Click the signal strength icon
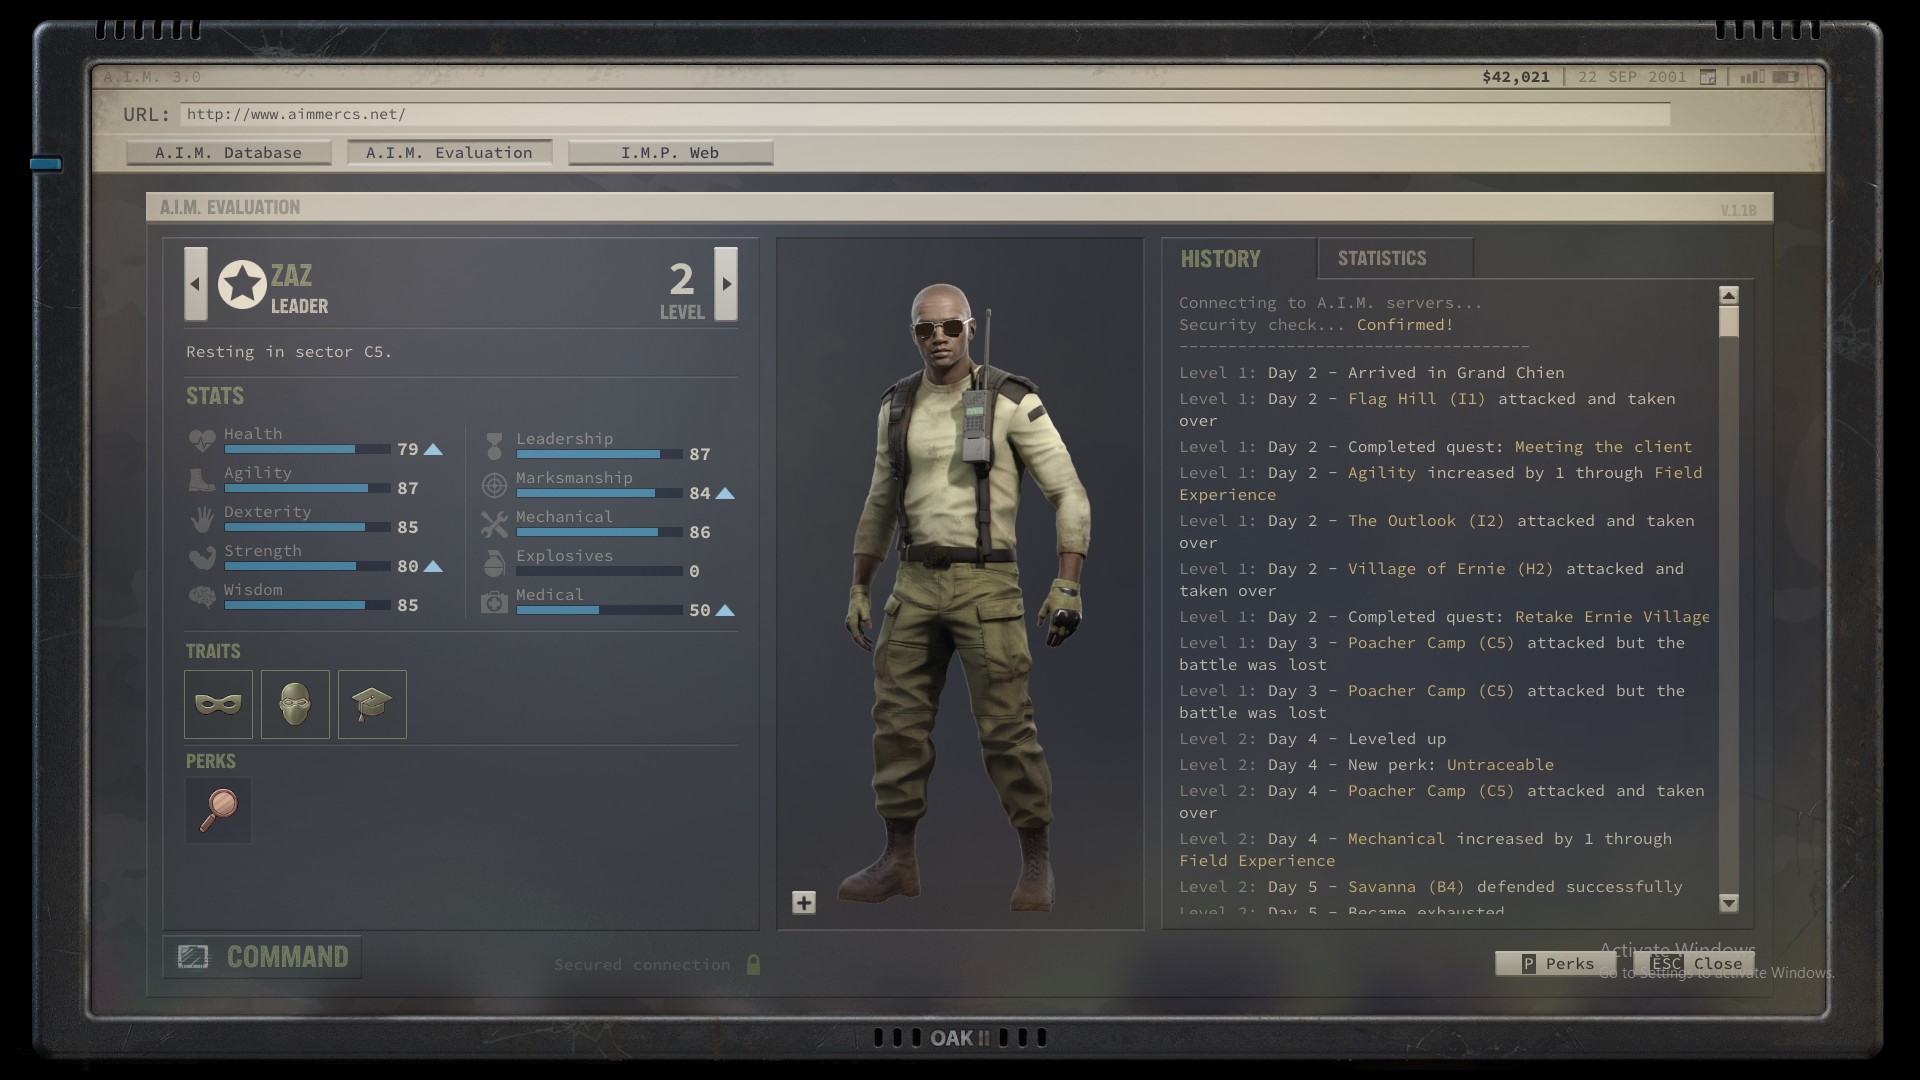Image resolution: width=1920 pixels, height=1080 pixels. [1752, 77]
